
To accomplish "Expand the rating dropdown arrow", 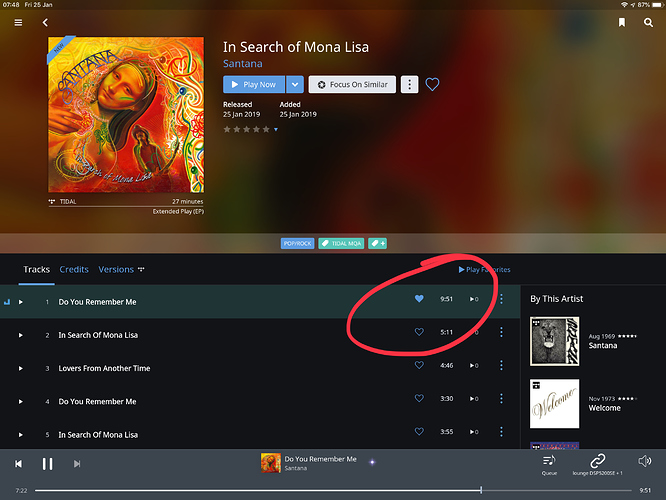I will pos(276,130).
